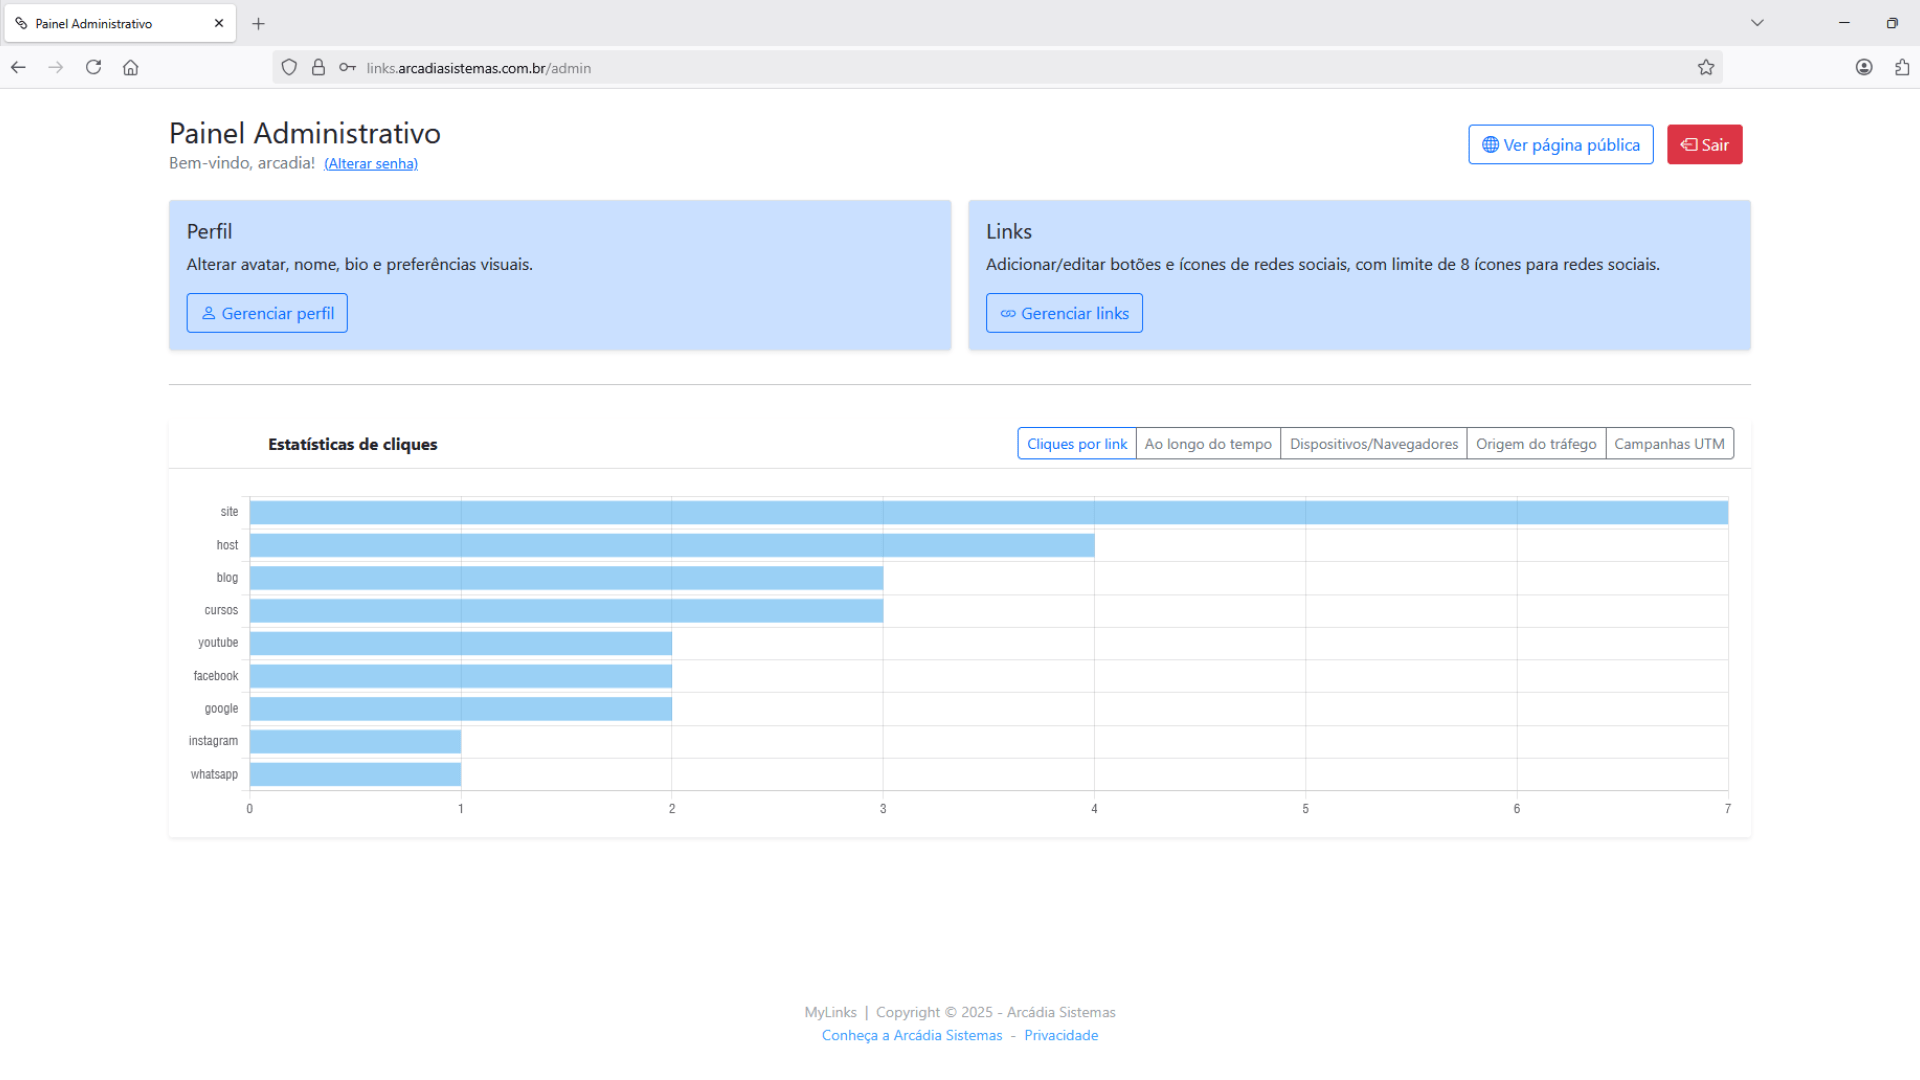The width and height of the screenshot is (1920, 1080).
Task: Click the Alterar senha link
Action: point(371,164)
